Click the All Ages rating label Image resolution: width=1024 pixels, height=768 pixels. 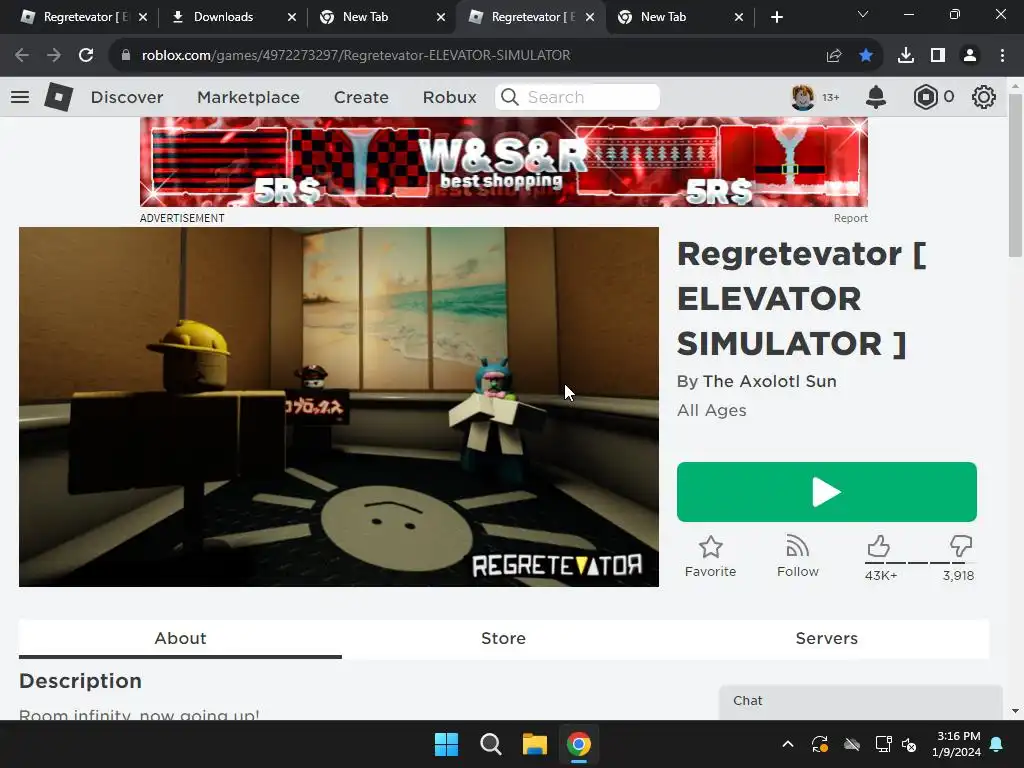click(712, 410)
